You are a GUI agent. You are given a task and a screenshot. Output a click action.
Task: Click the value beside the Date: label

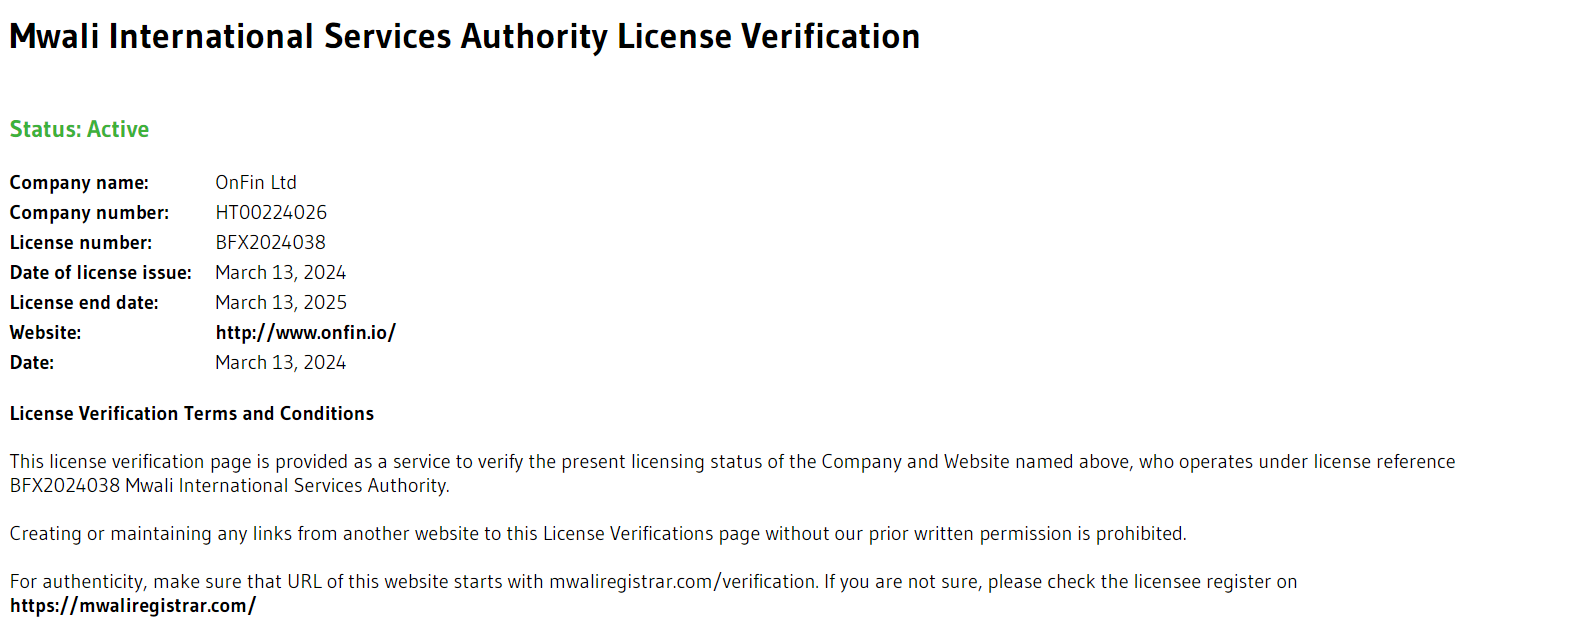(x=280, y=363)
